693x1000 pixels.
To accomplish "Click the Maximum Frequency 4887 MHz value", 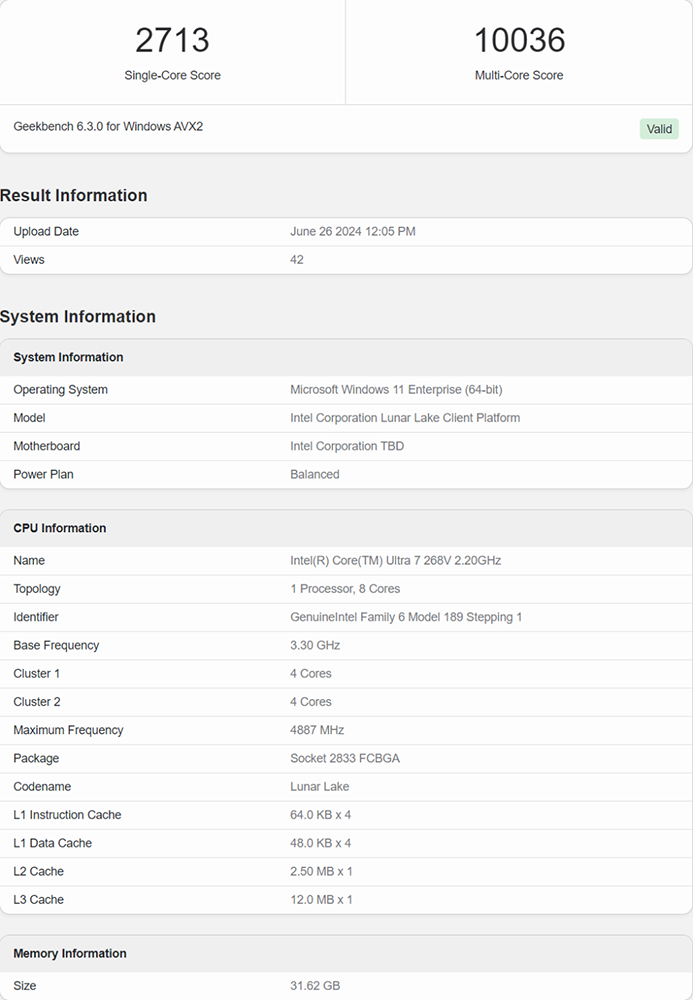I will [317, 730].
